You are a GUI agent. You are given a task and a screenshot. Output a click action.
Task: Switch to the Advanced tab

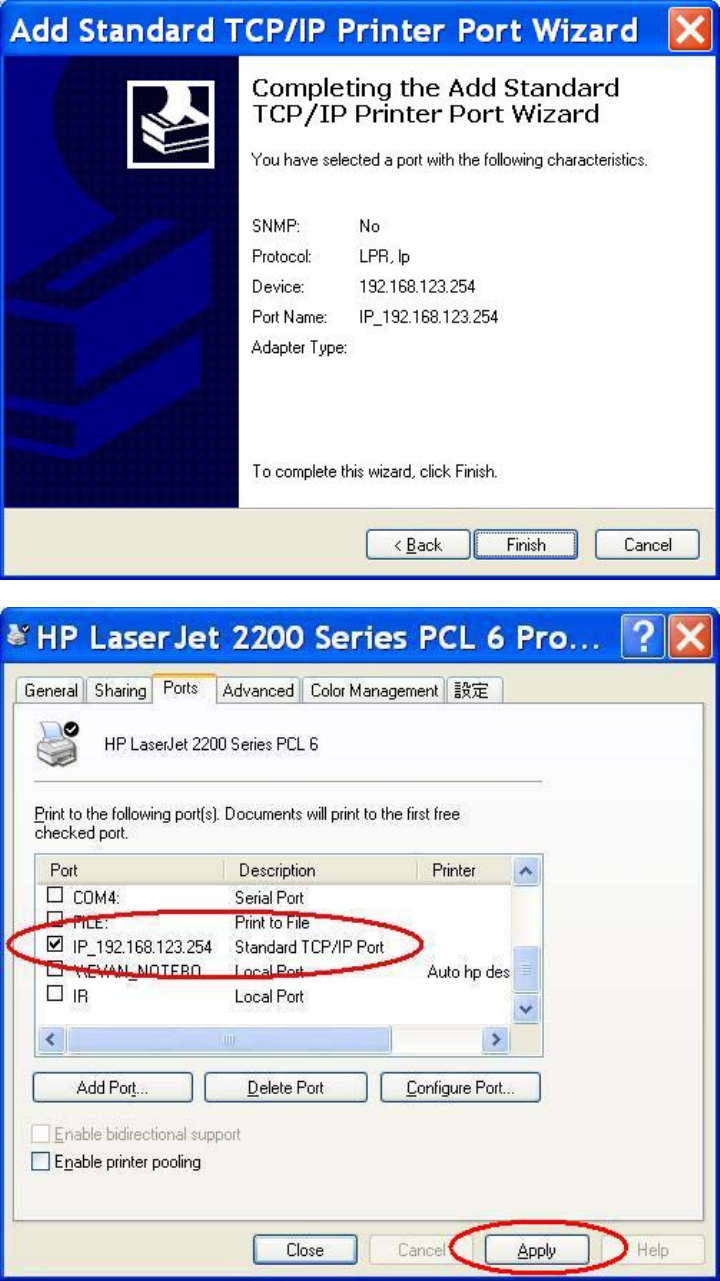(x=258, y=691)
